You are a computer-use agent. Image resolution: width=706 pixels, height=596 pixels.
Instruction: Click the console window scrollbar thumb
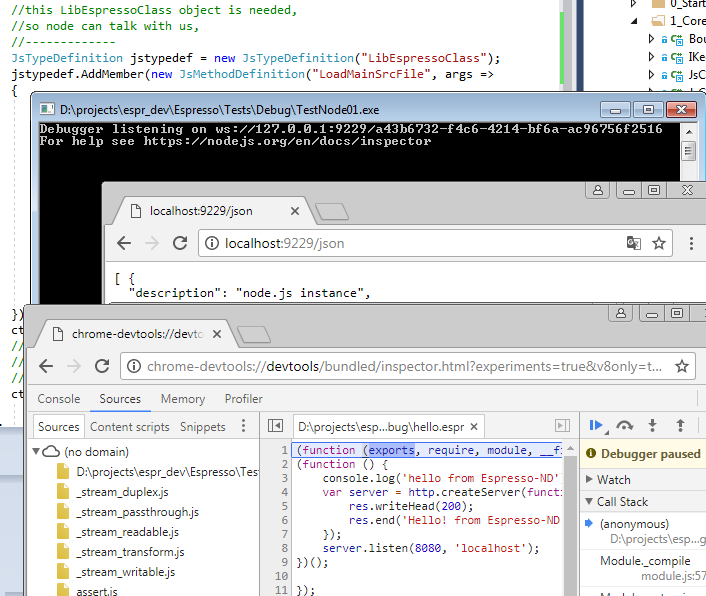[x=688, y=151]
